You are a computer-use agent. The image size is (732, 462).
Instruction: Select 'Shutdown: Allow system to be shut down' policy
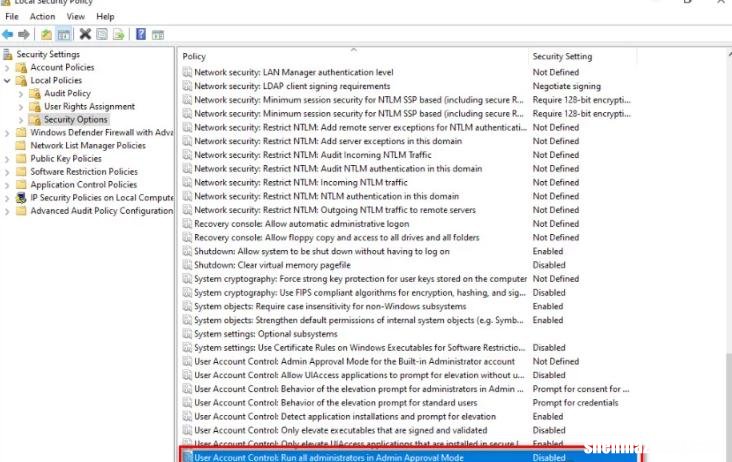322,251
